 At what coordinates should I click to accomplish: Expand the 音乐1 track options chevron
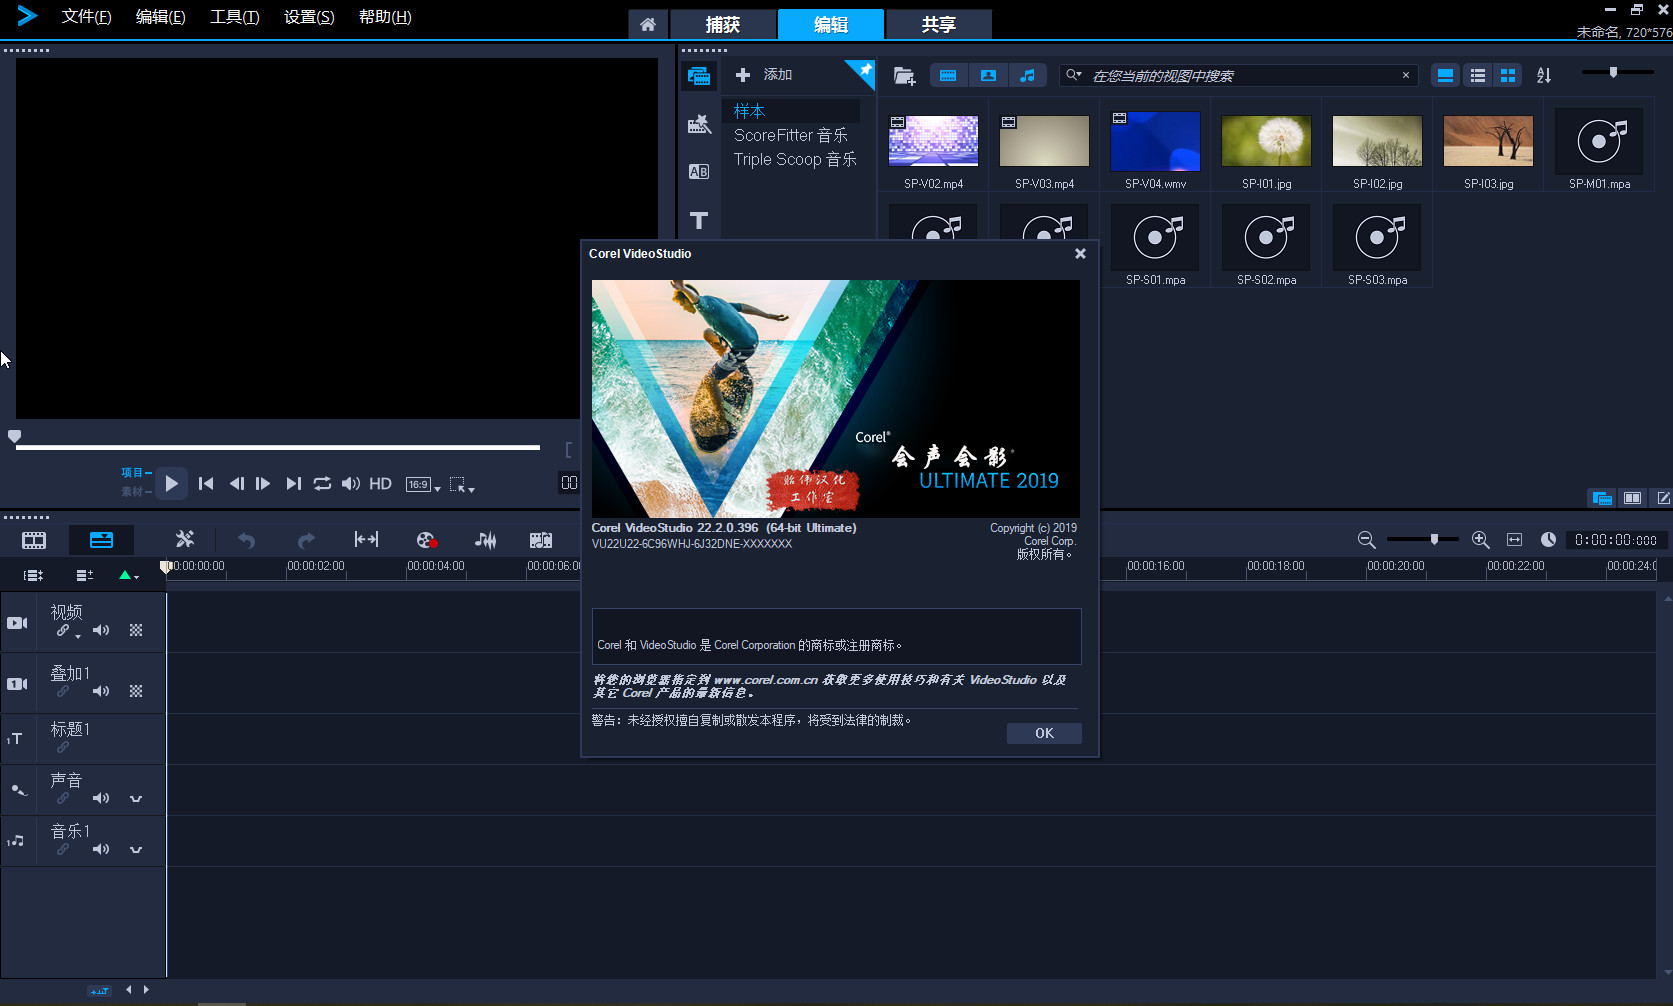pyautogui.click(x=136, y=849)
